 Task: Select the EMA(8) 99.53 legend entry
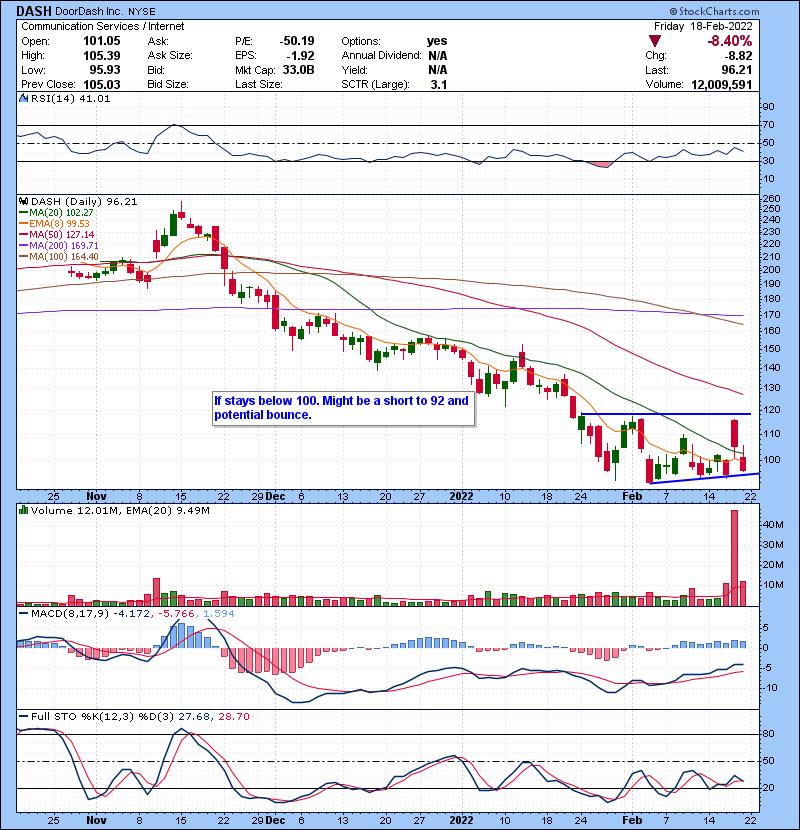[x=54, y=223]
